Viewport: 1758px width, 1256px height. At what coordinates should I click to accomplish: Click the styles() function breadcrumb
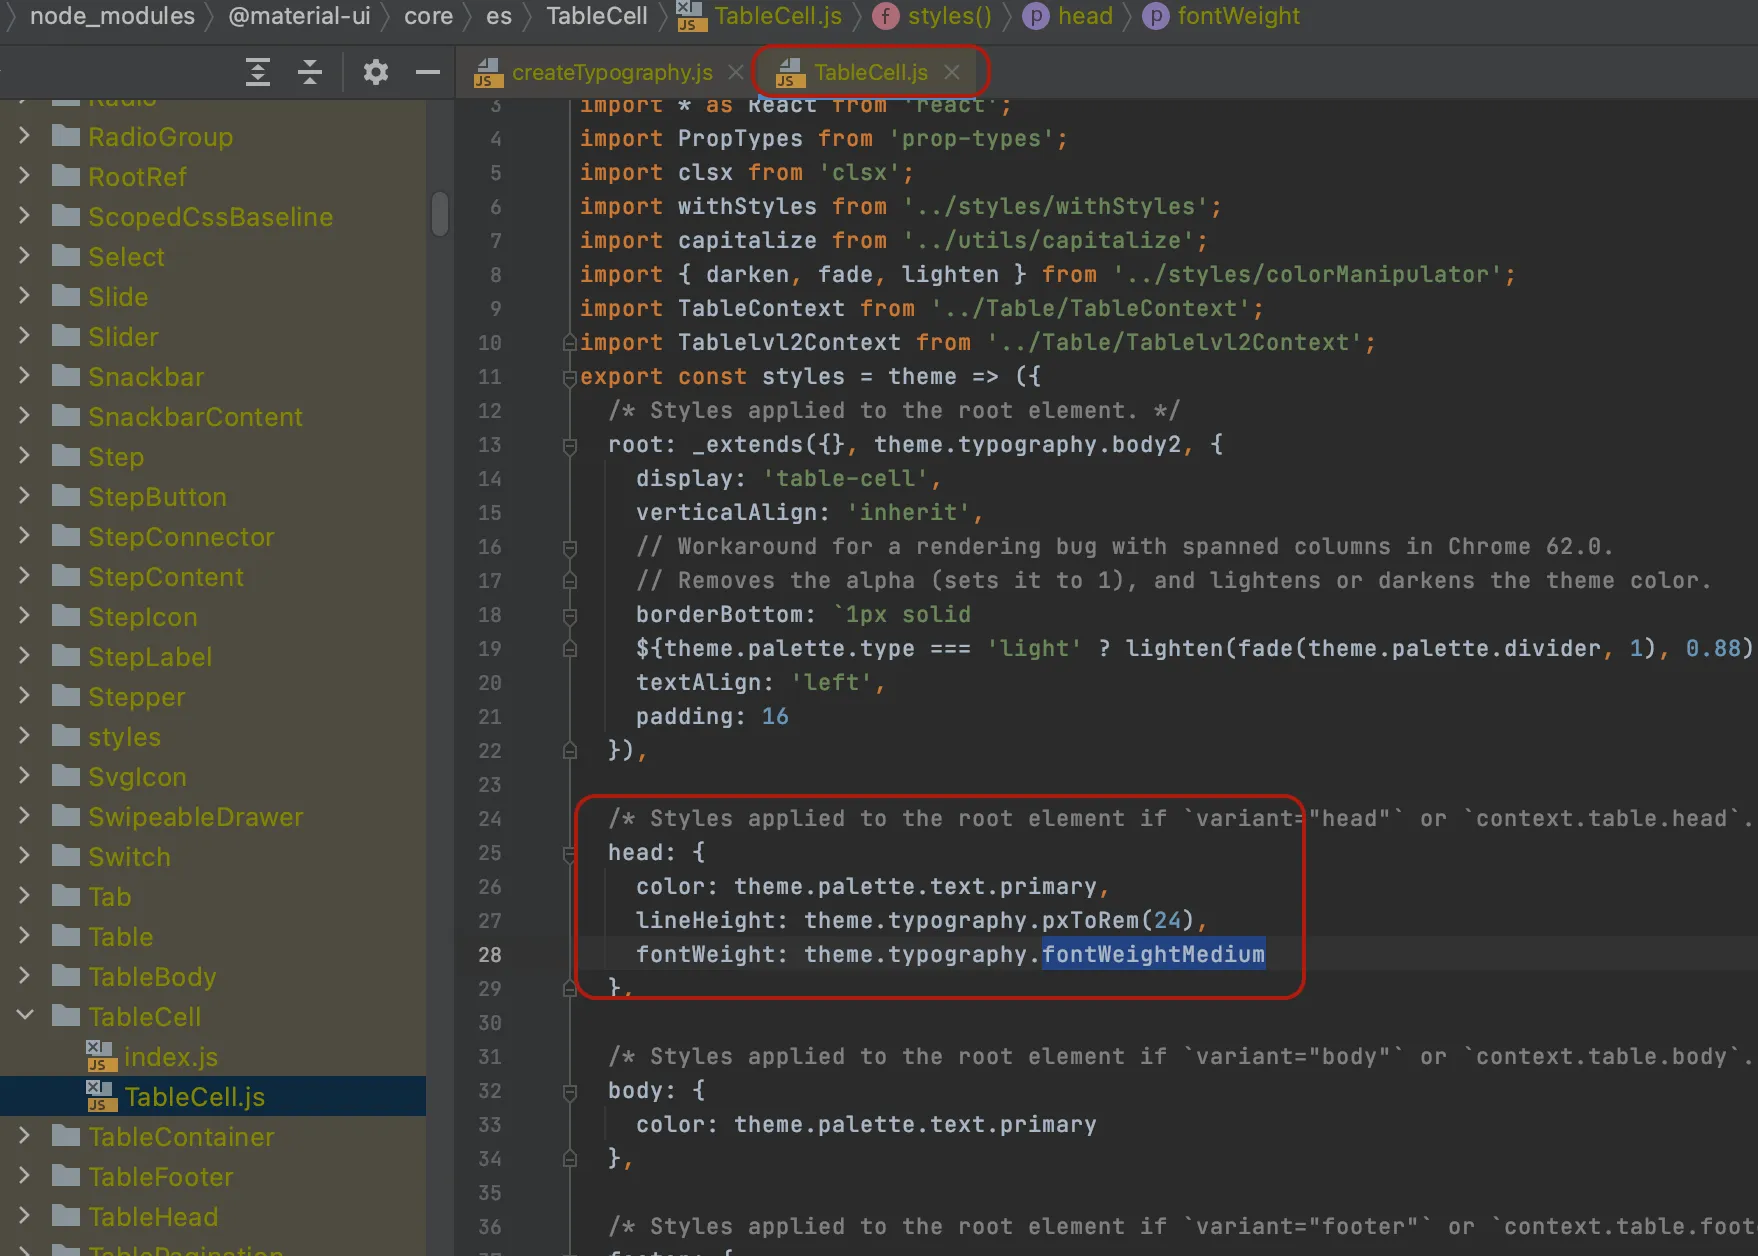(x=948, y=16)
